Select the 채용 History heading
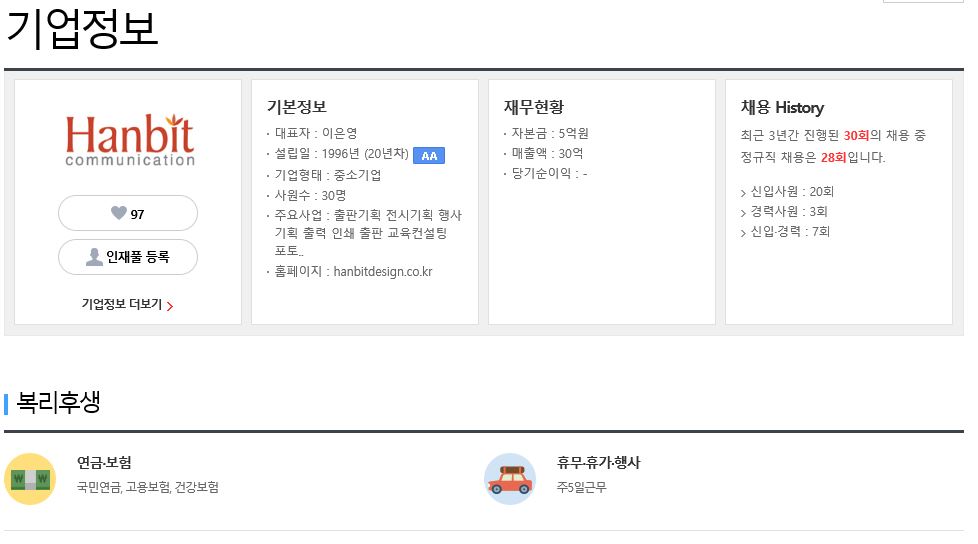Screen dimensions: 978x544 pyautogui.click(x=782, y=107)
